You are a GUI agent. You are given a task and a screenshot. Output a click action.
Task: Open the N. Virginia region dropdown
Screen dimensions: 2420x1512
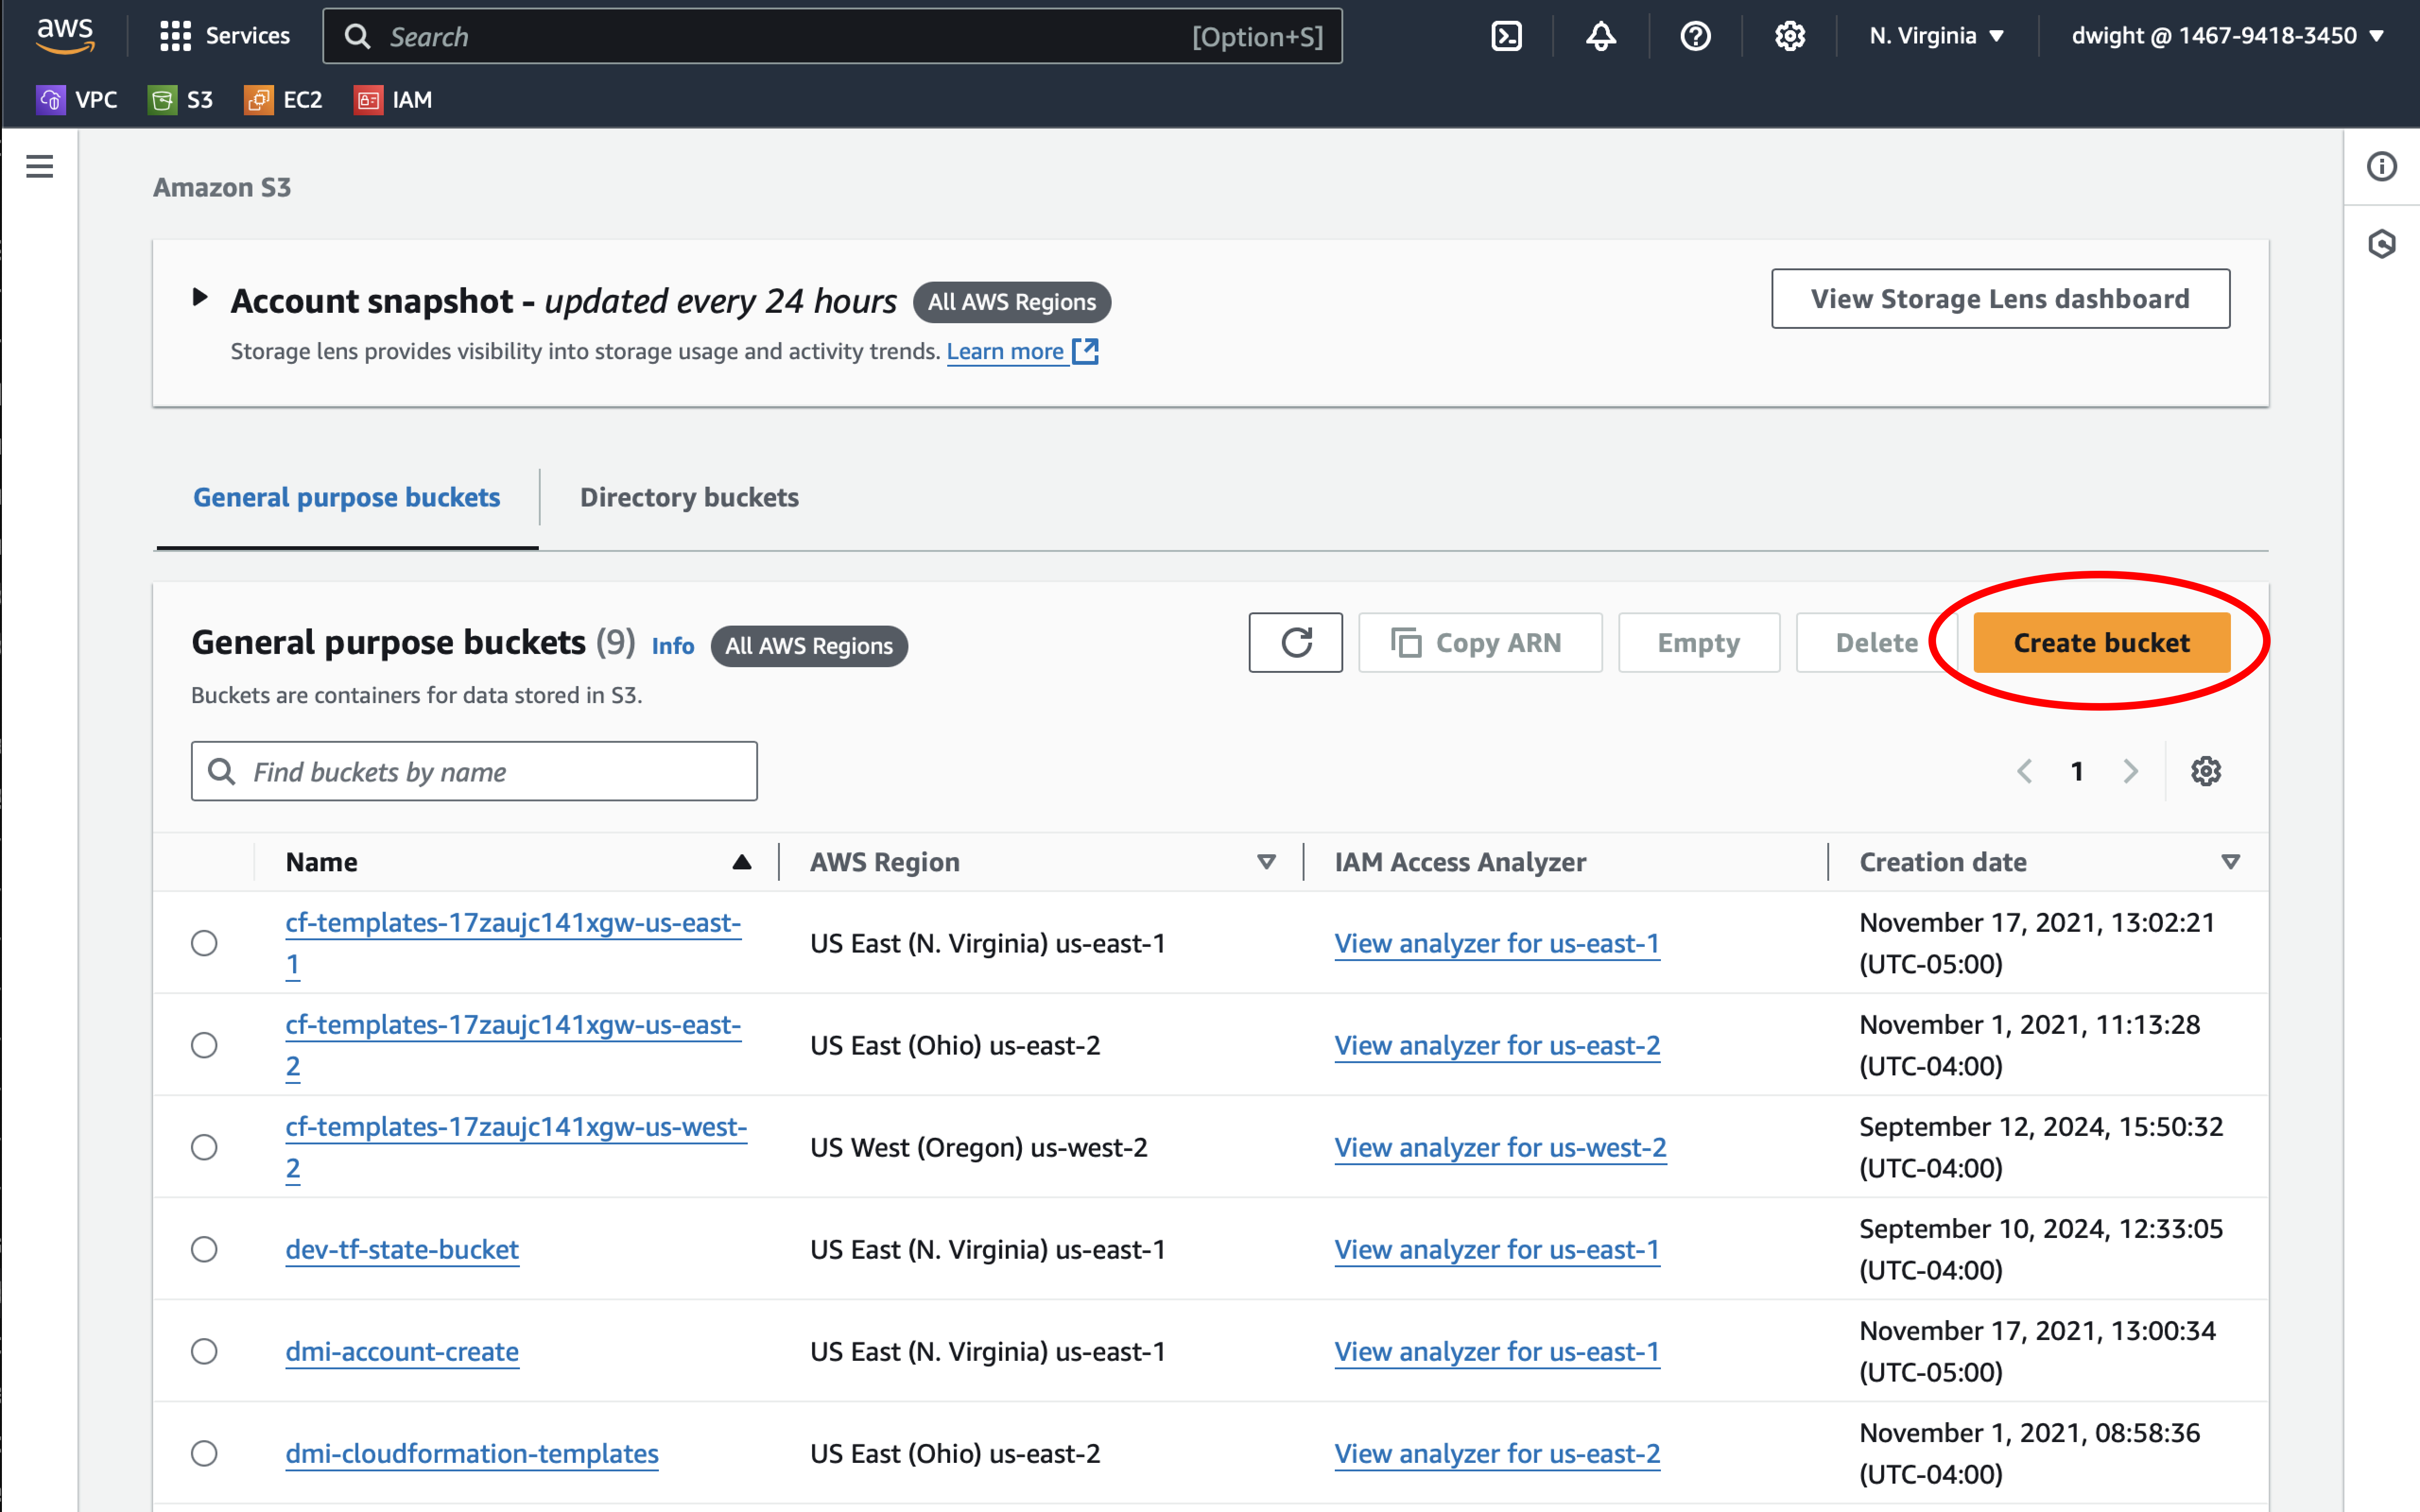tap(1936, 36)
